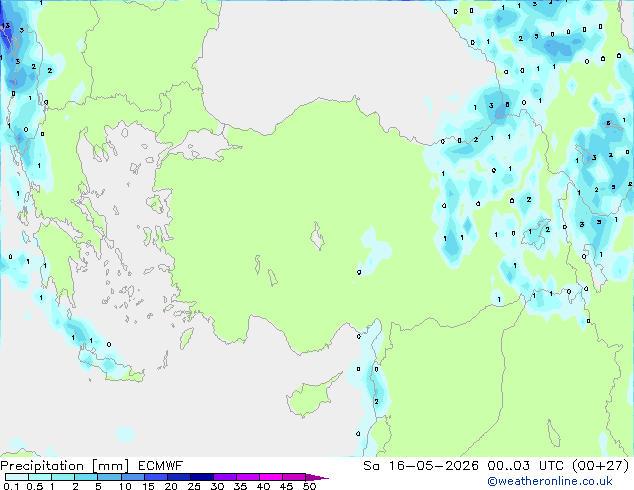Click the "Sa 16-05-2026" date text
This screenshot has height=490, width=634.
point(421,466)
